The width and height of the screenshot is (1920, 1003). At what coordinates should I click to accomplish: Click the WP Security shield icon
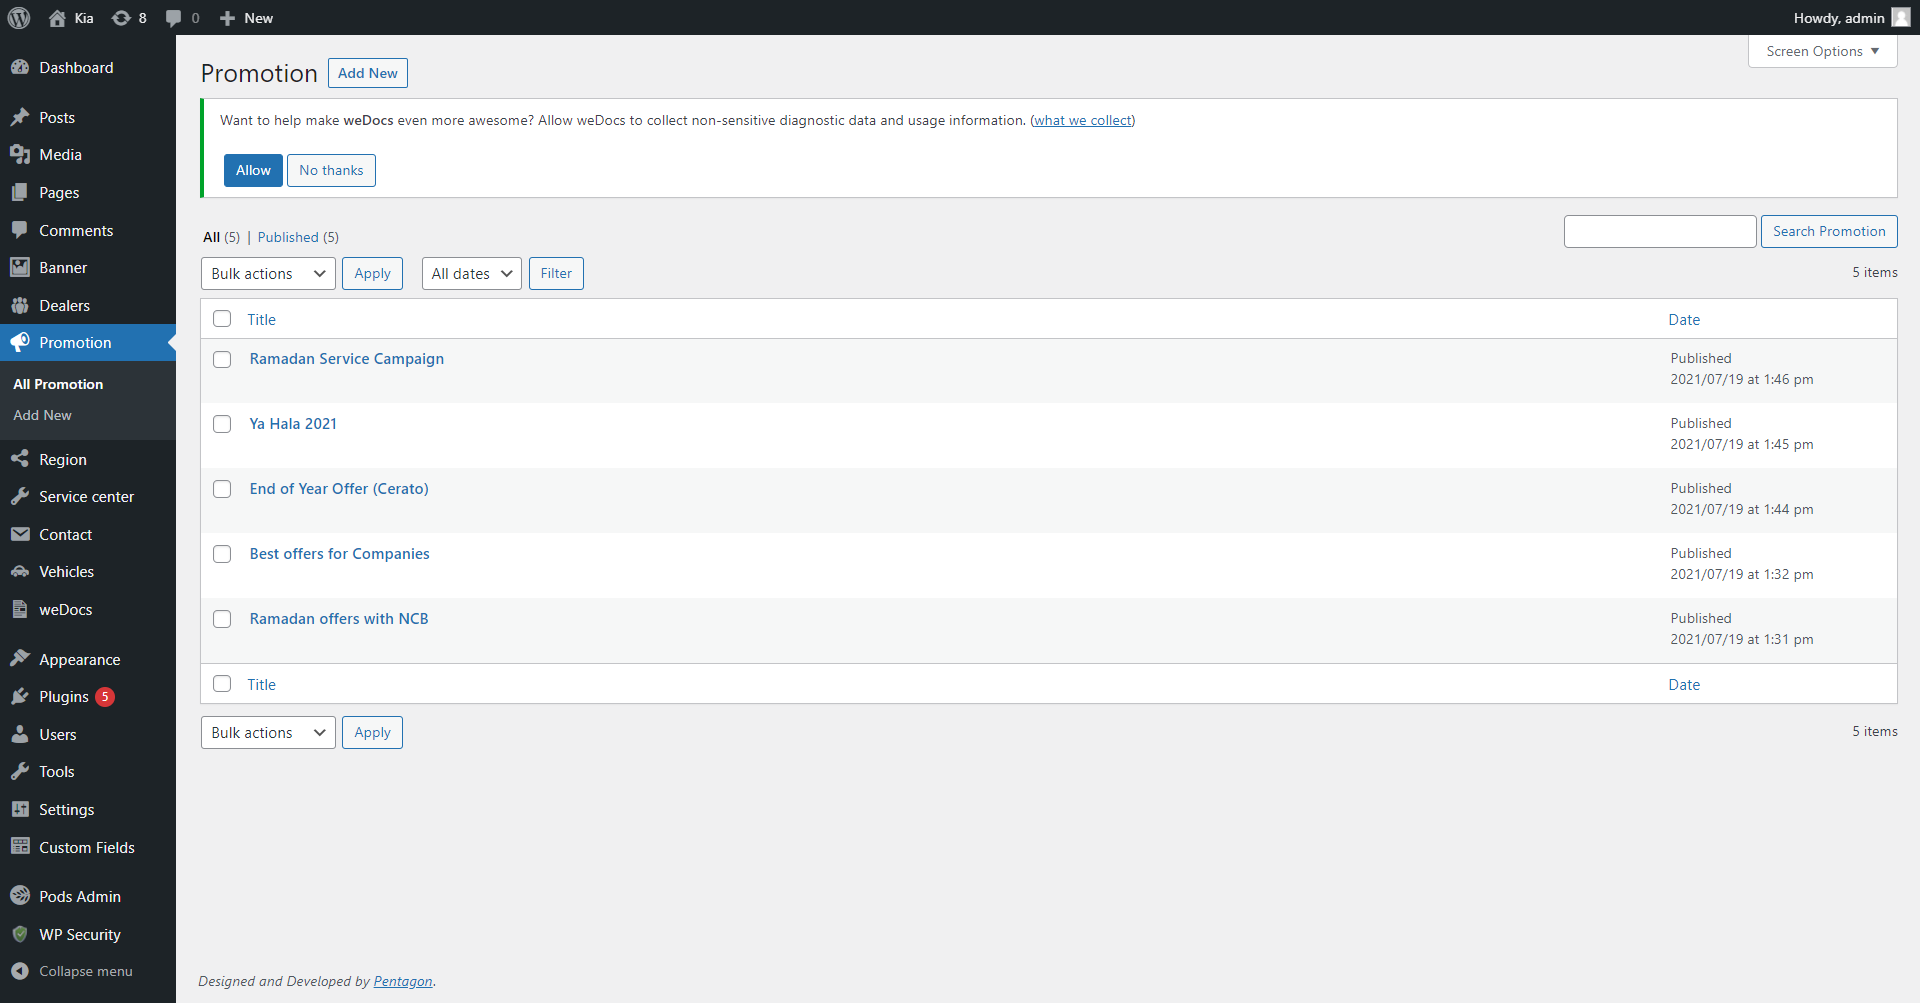[x=20, y=934]
